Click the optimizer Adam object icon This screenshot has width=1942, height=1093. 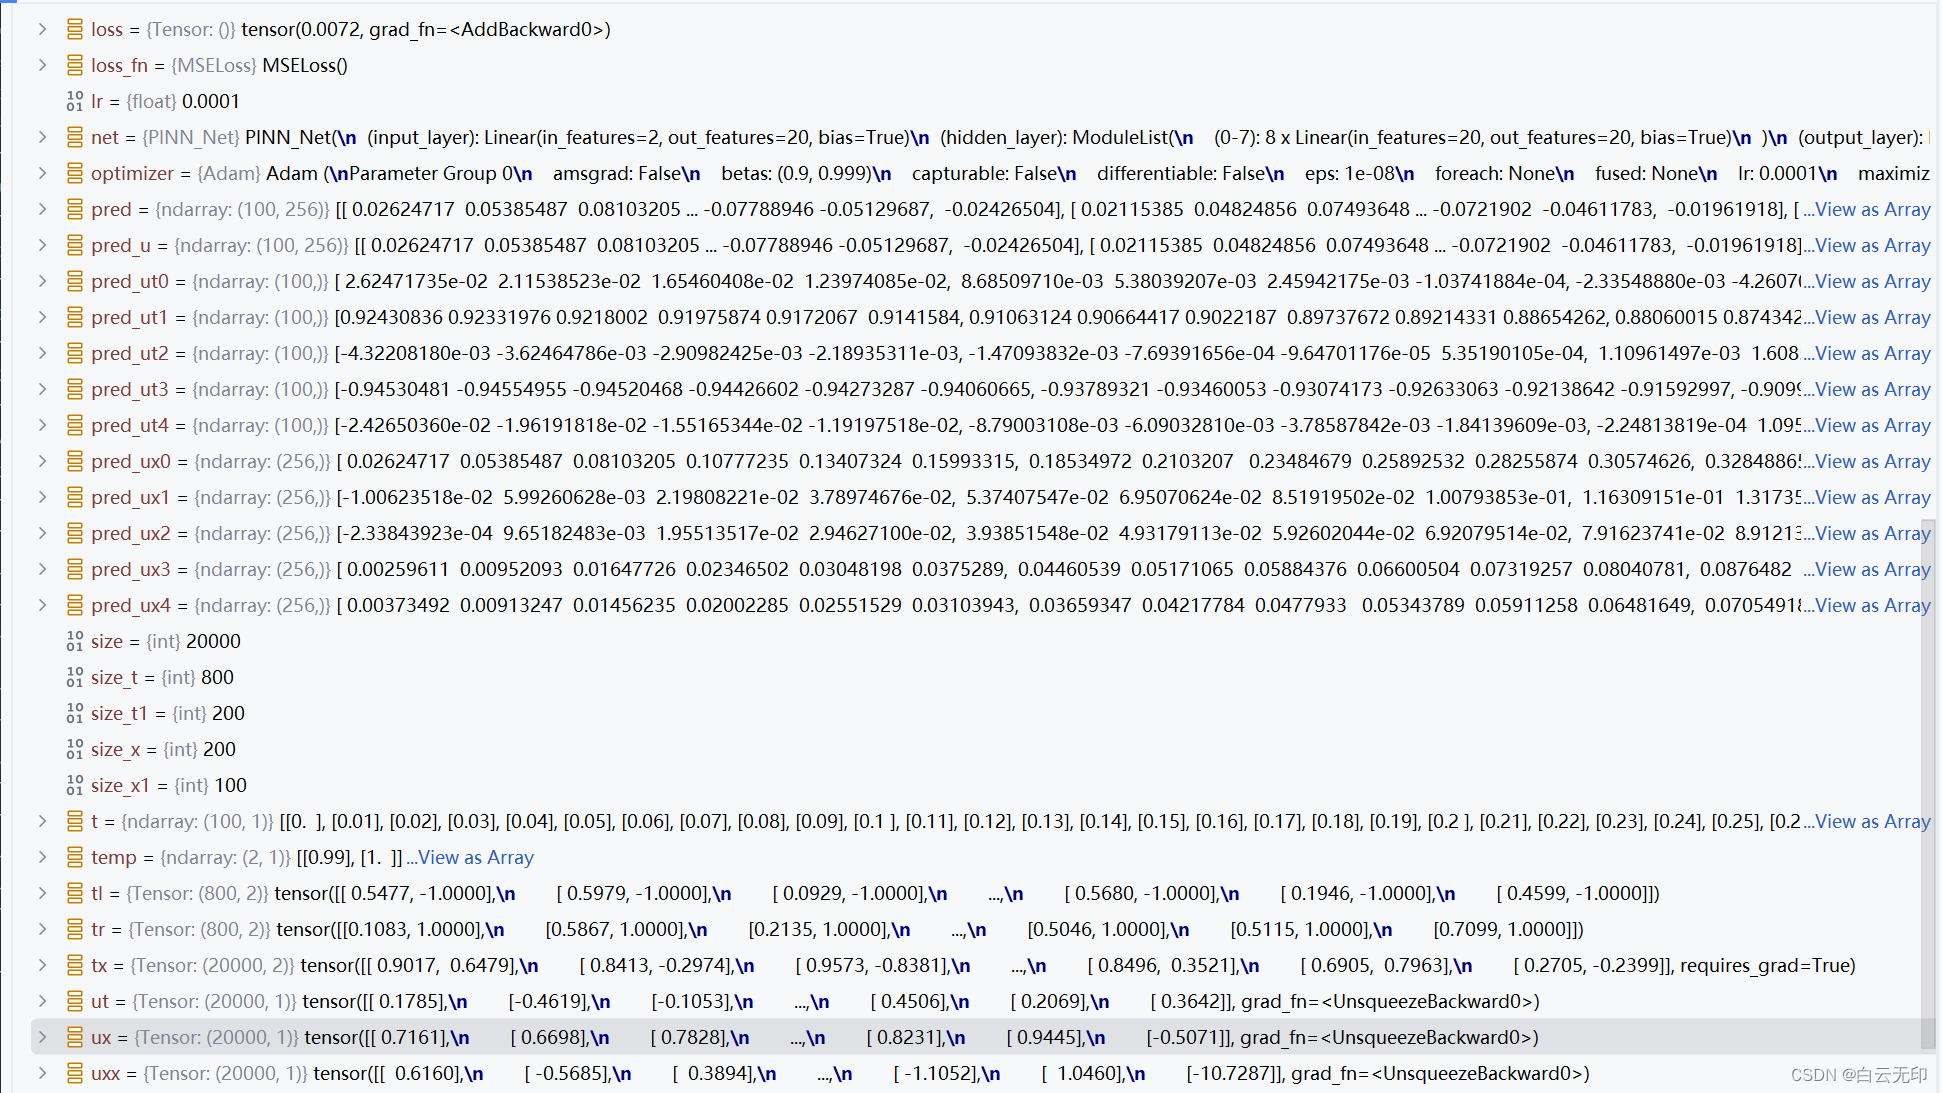tap(75, 173)
